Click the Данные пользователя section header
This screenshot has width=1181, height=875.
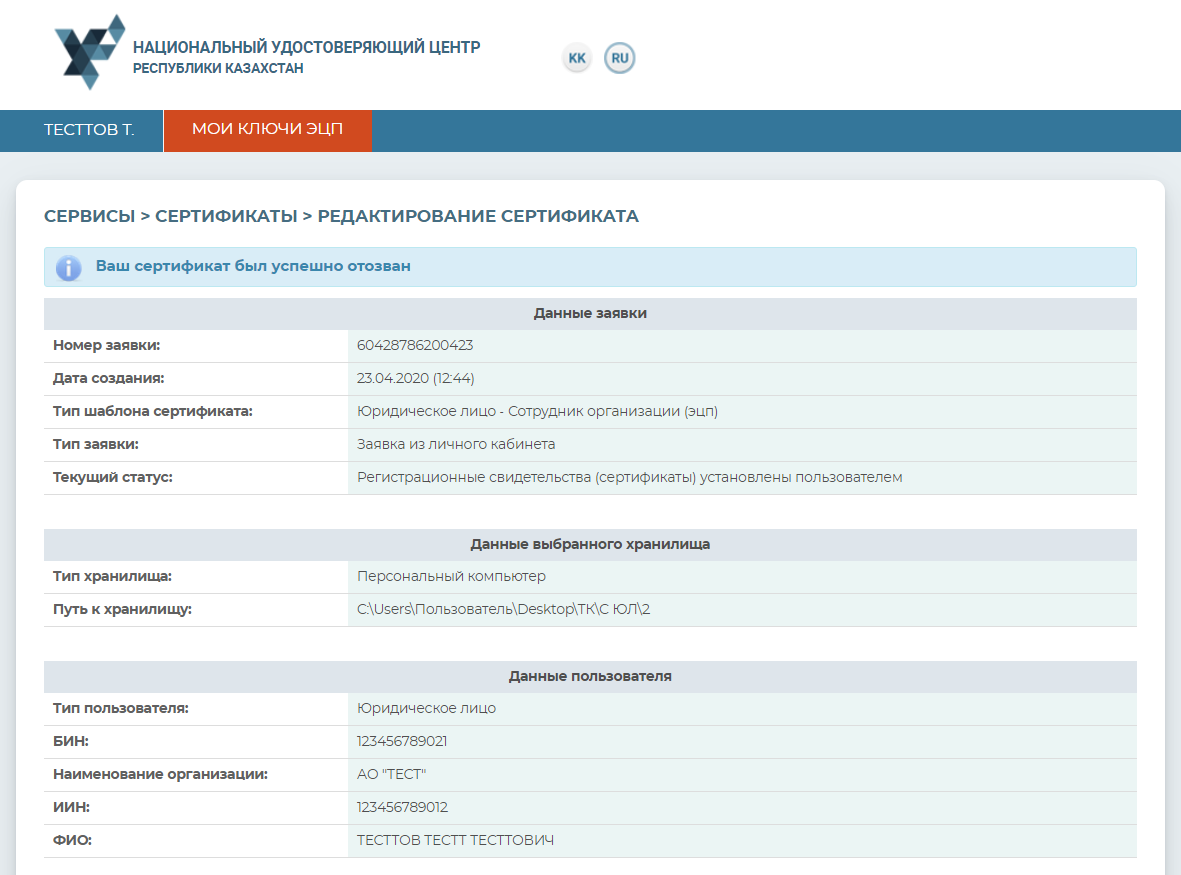point(590,677)
